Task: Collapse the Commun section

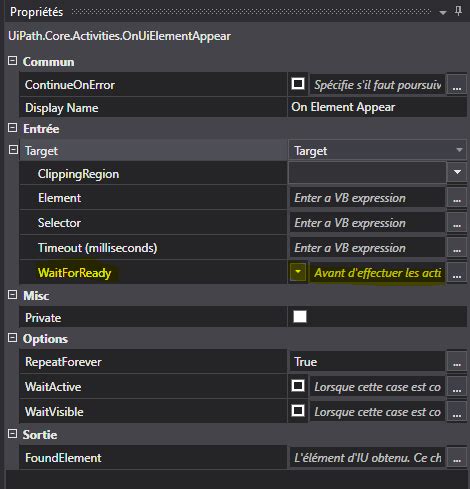Action: pos(13,61)
